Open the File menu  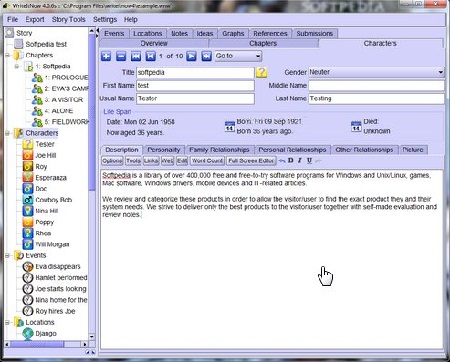click(x=13, y=20)
